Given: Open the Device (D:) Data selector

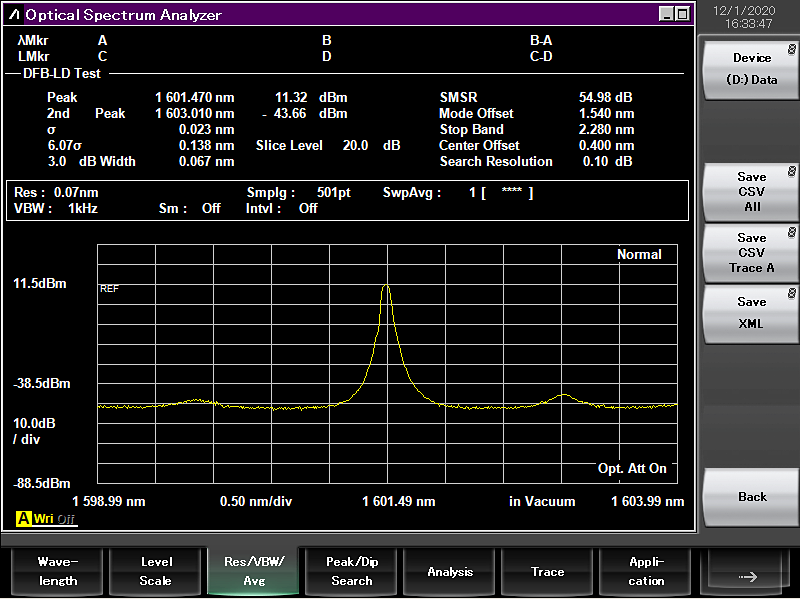Looking at the screenshot, I should (751, 69).
